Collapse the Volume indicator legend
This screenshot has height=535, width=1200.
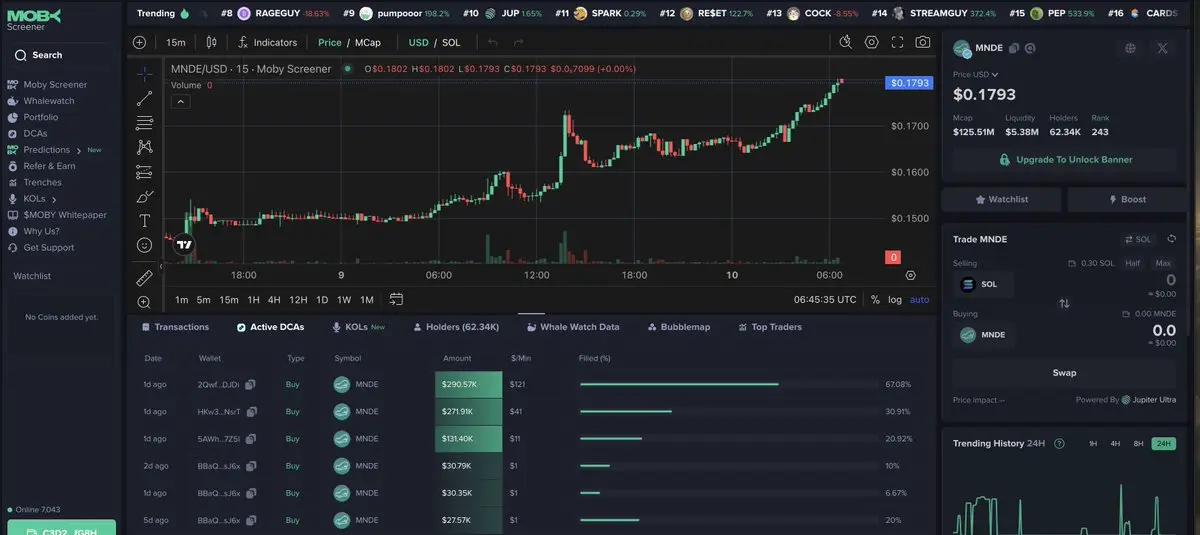(x=181, y=101)
